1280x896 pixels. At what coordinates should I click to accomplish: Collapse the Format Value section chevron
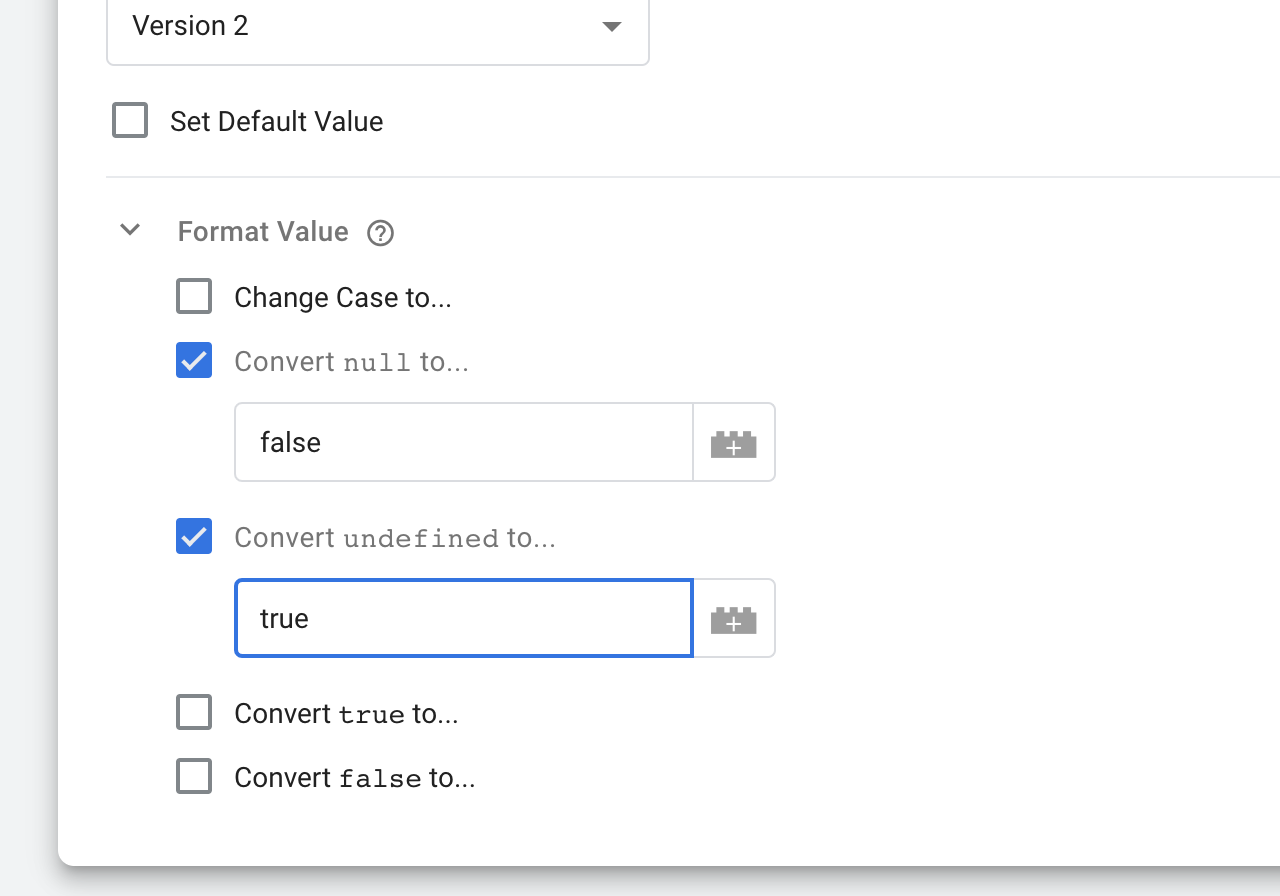130,231
